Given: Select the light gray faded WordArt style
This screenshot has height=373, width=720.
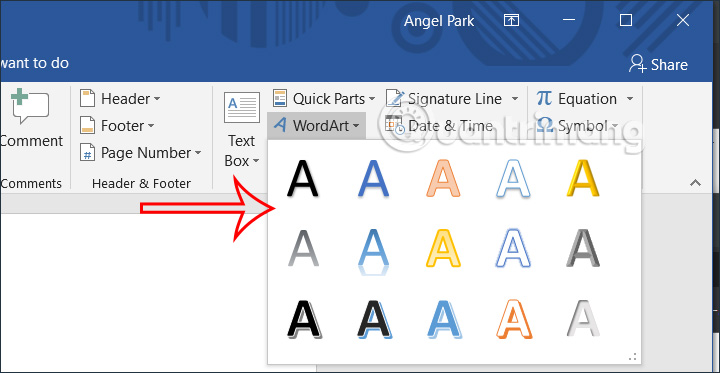Looking at the screenshot, I should point(583,319).
